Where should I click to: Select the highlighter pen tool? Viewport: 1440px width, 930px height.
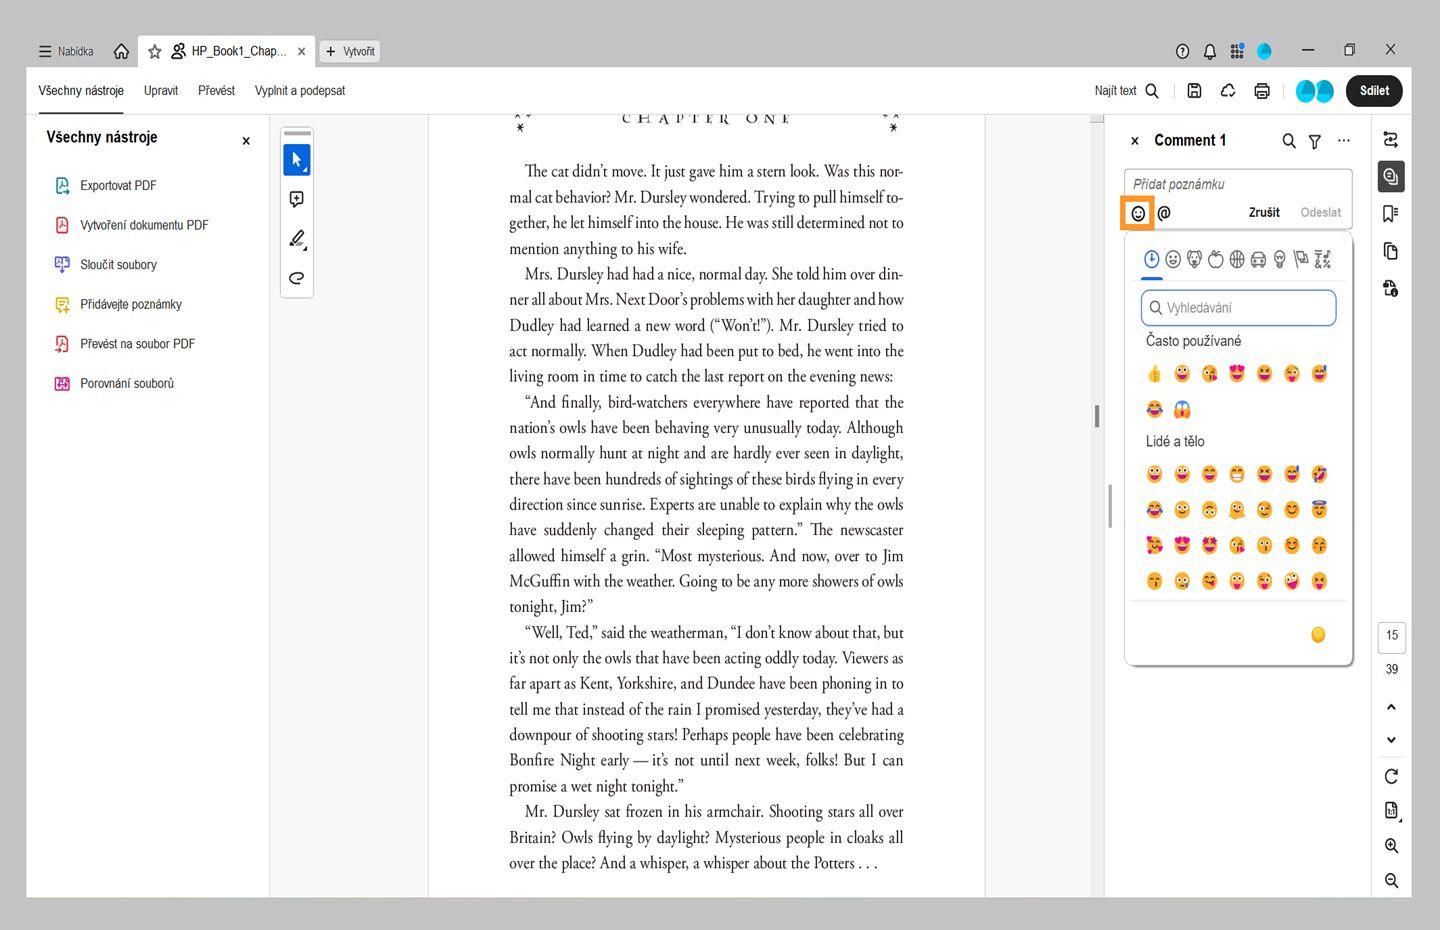point(296,239)
